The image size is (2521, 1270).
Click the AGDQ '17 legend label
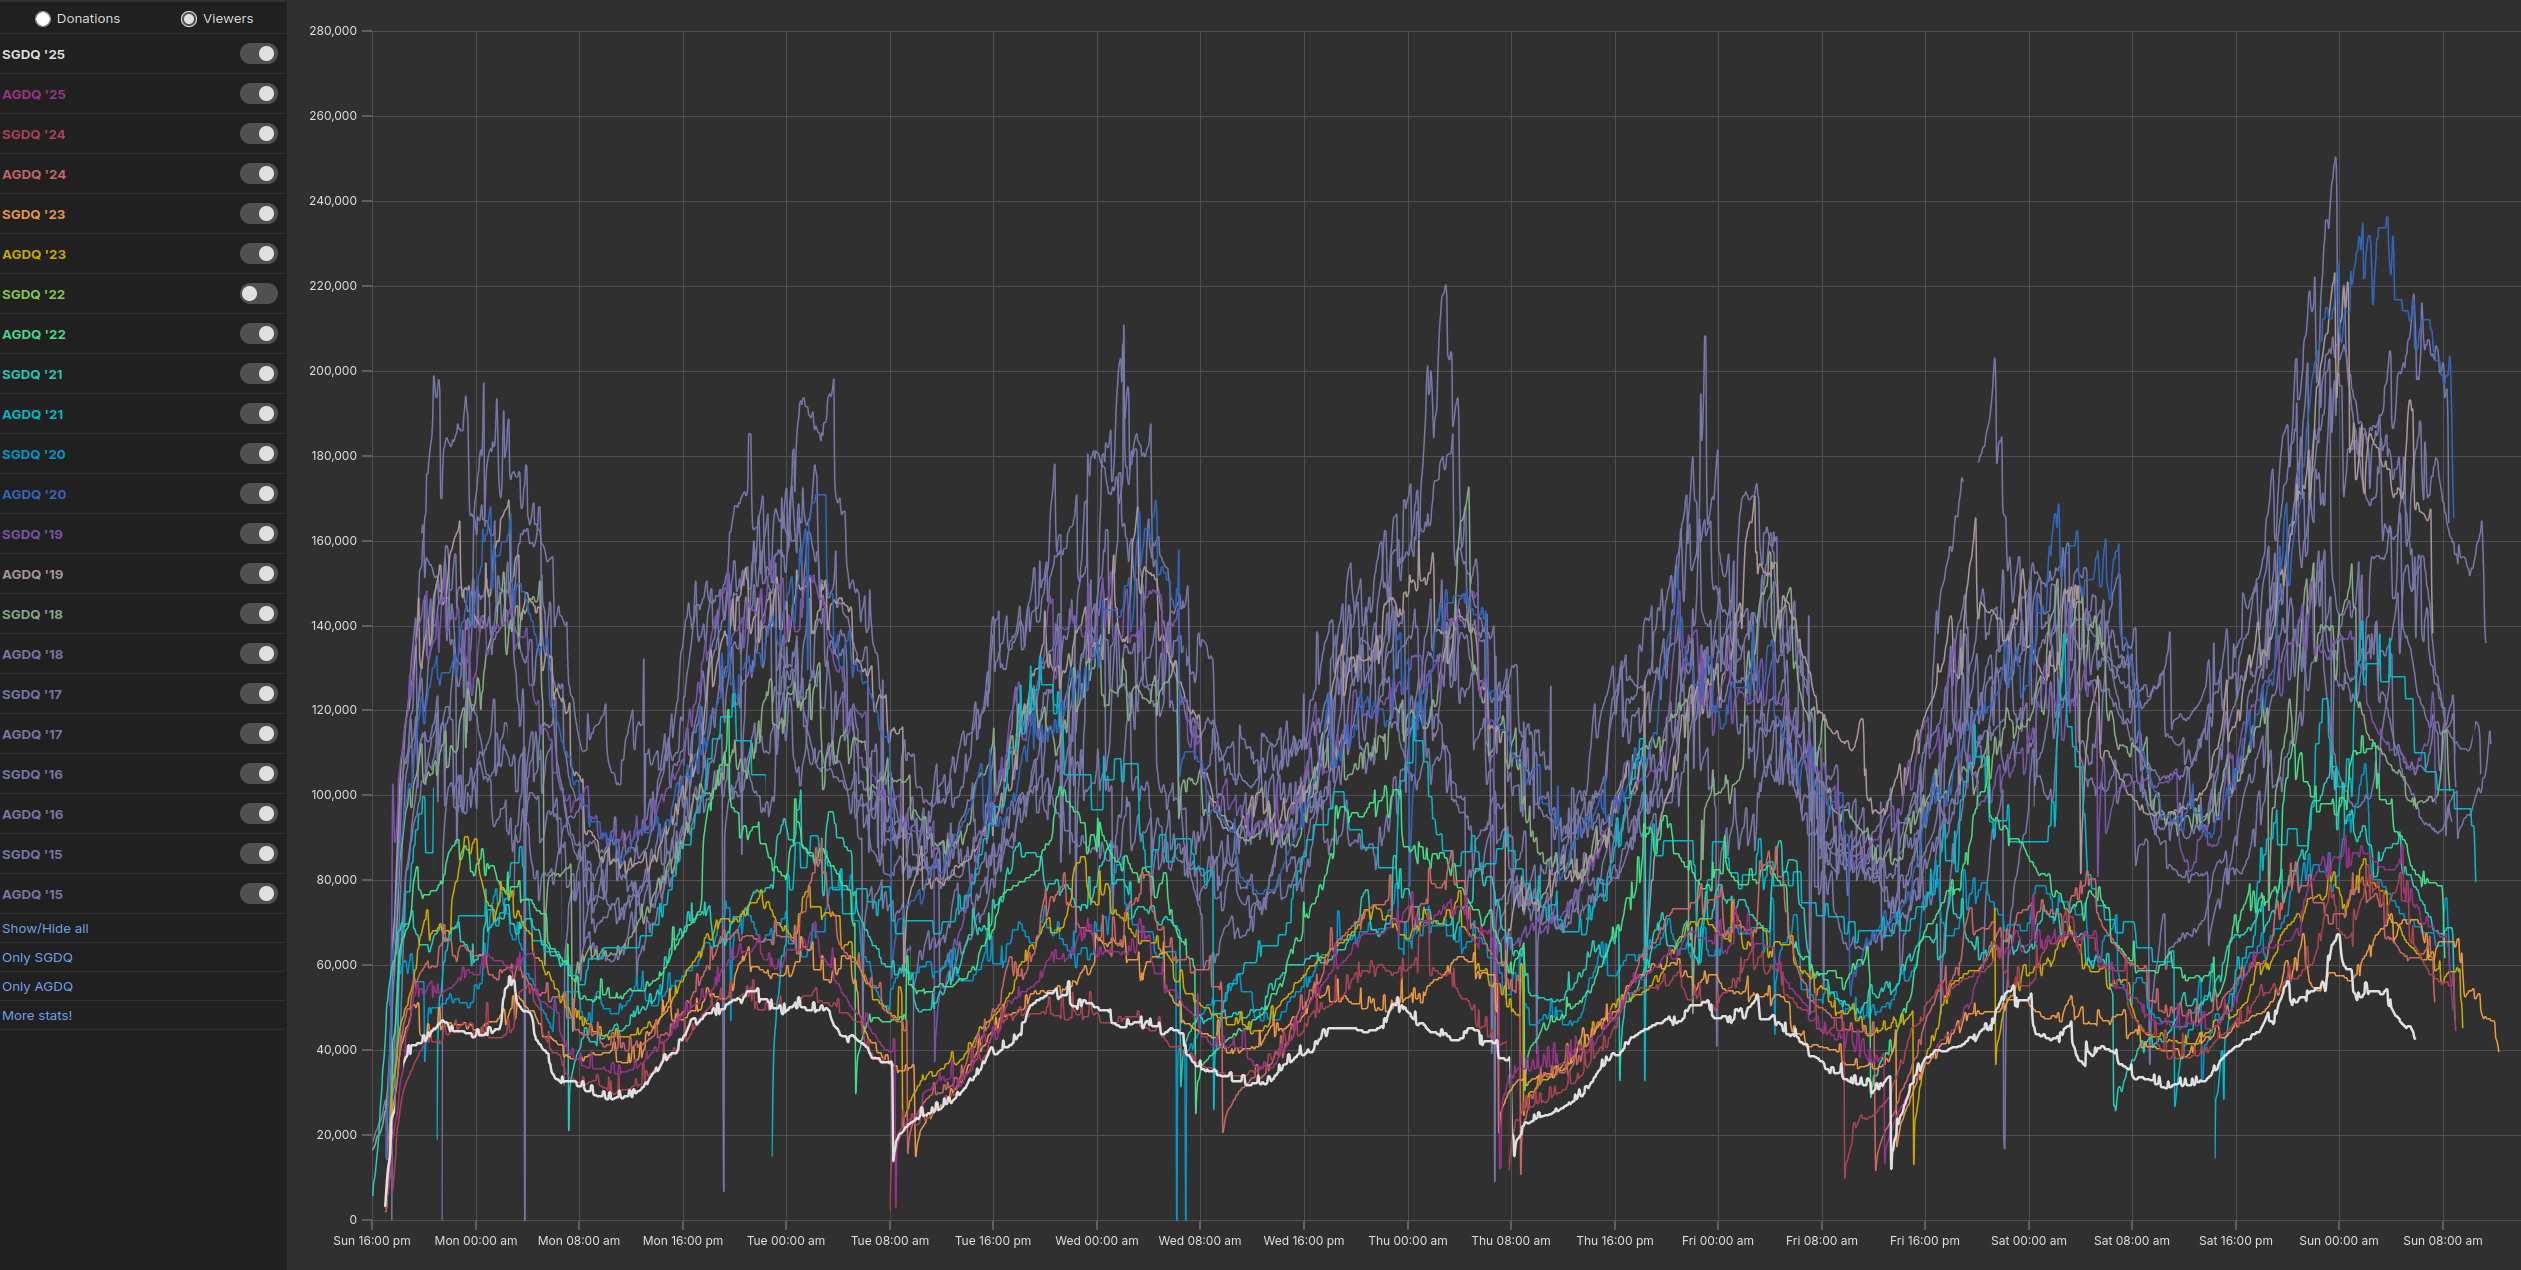[x=32, y=735]
